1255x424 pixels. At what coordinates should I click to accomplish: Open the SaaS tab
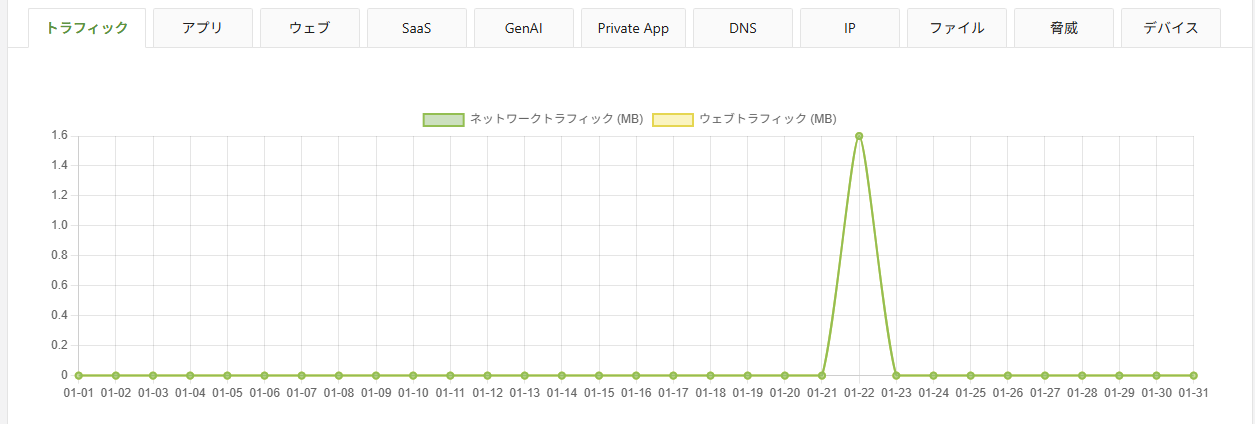(417, 28)
